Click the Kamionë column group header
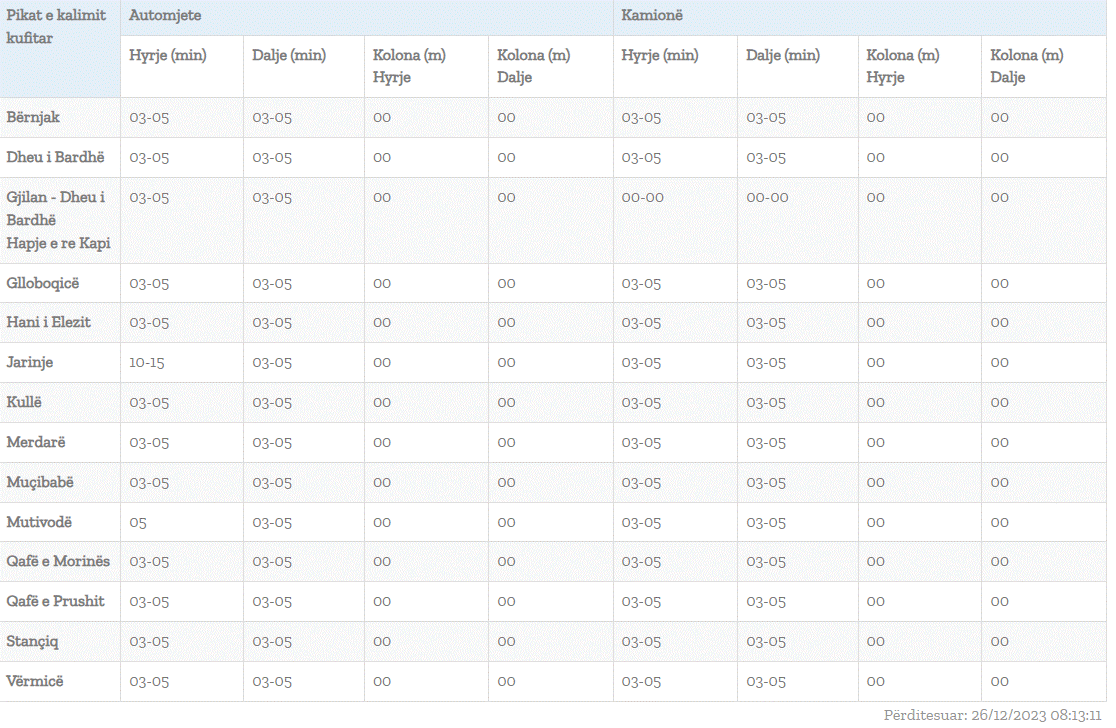The width and height of the screenshot is (1116, 728). click(x=652, y=17)
